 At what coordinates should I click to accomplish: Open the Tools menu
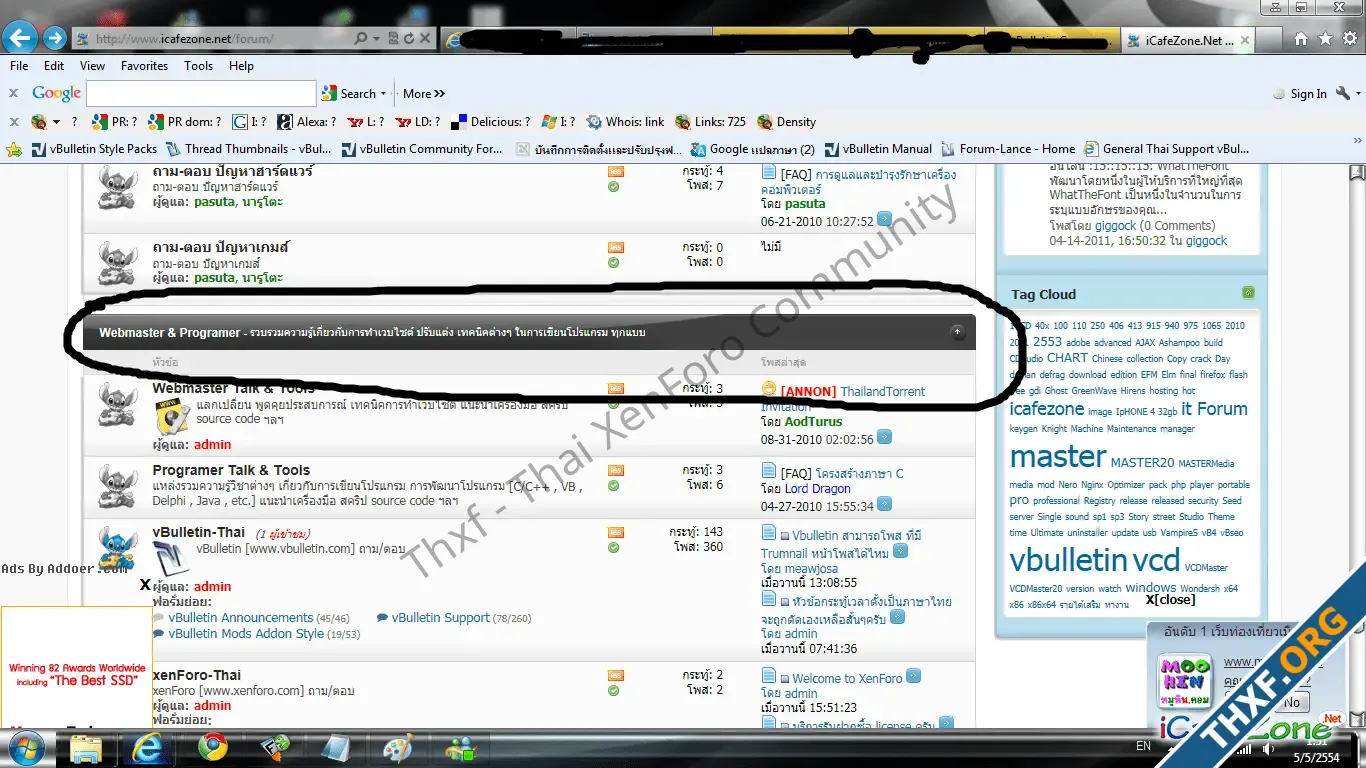coord(198,65)
